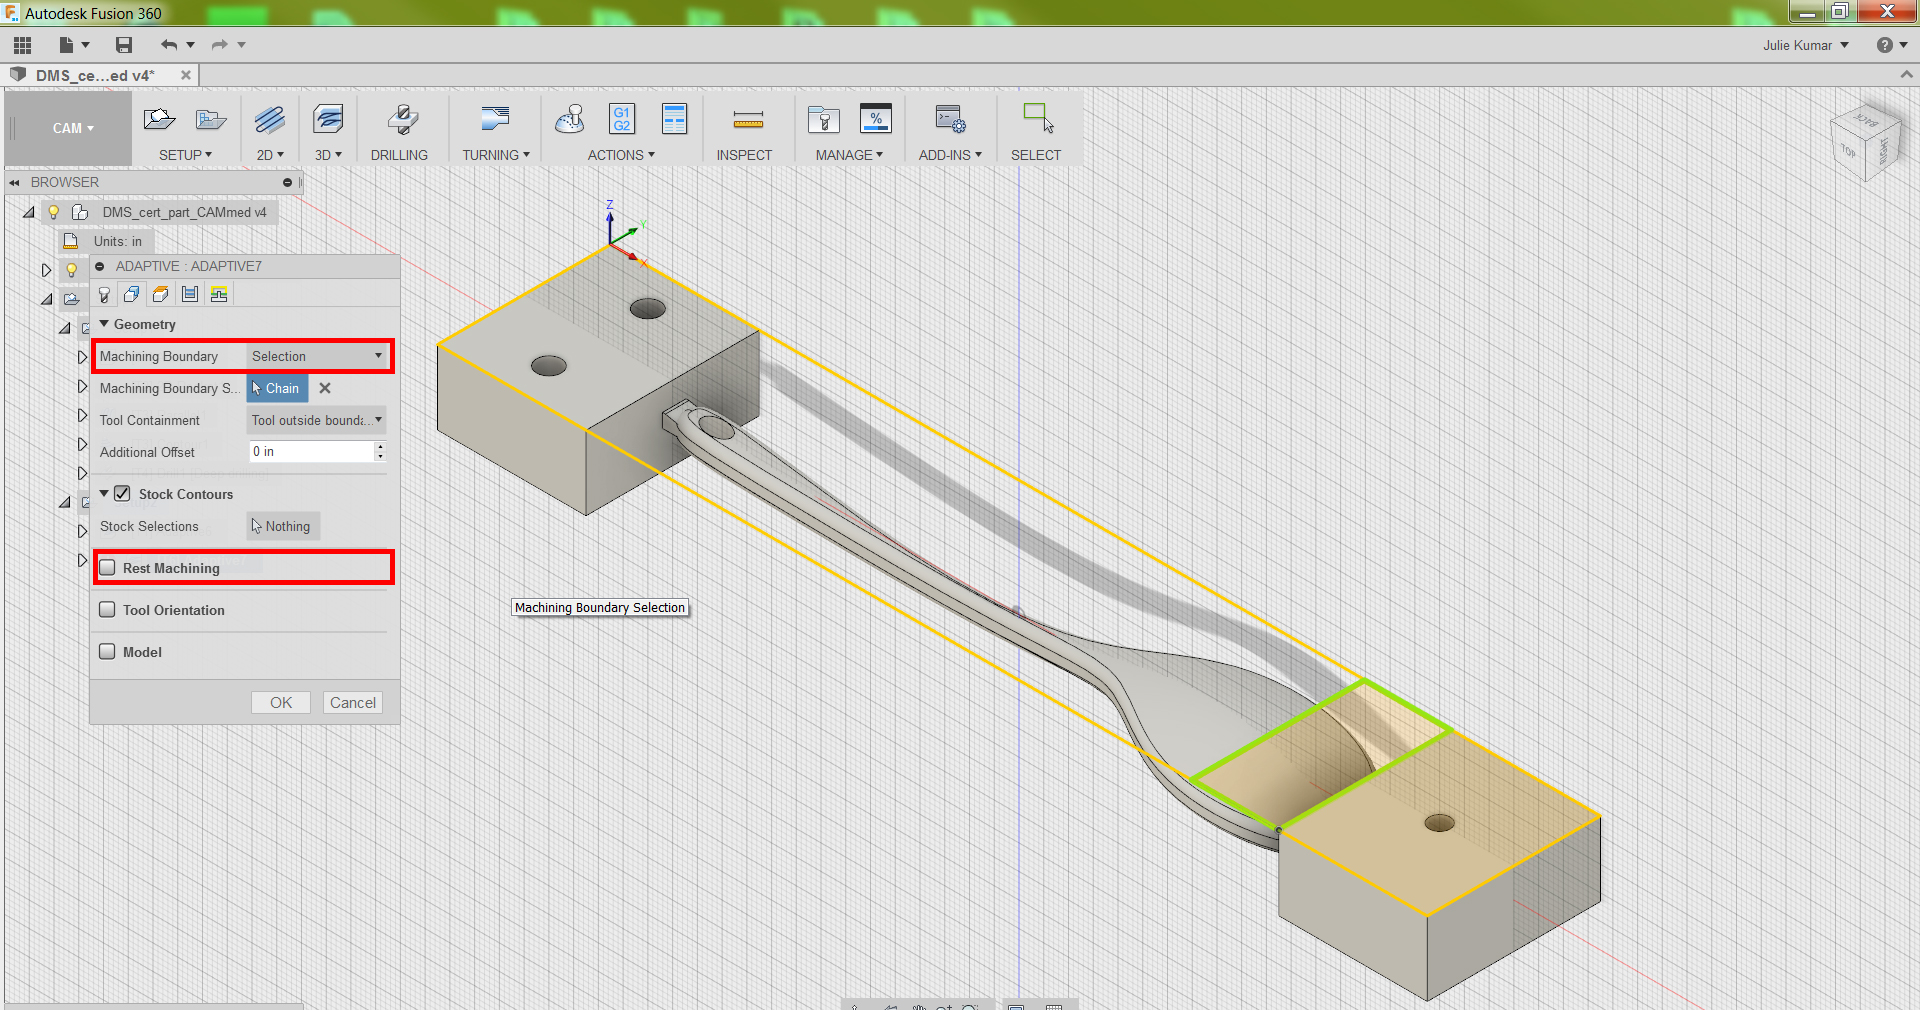Clear the Machining Boundary chain selection
The width and height of the screenshot is (1920, 1010).
click(x=325, y=388)
